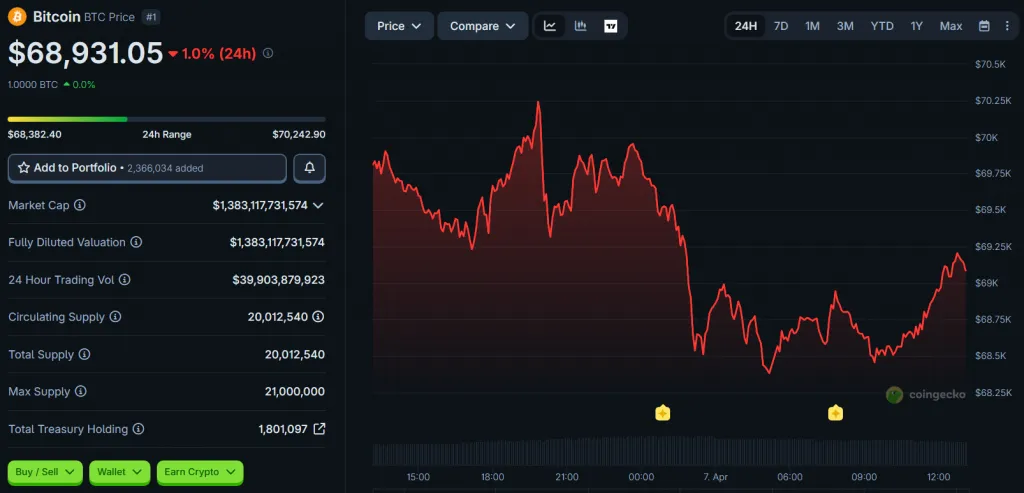Click the Add to Portfolio button
Viewport: 1024px width, 493px height.
(147, 168)
